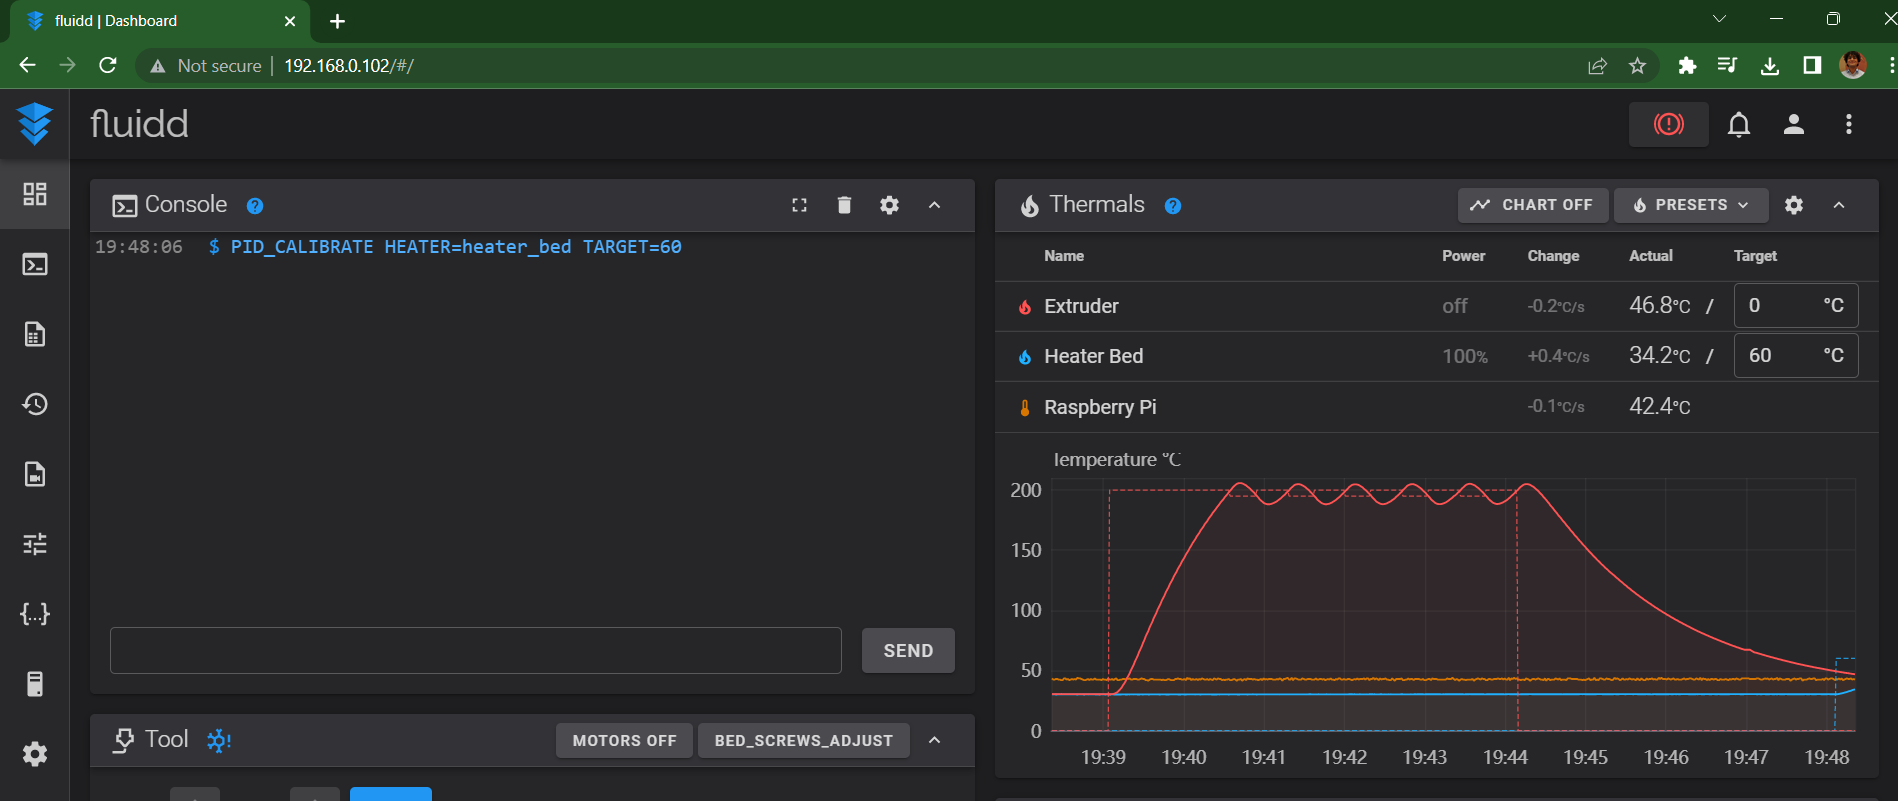Screen dimensions: 1898x801
Task: Click the Extruder target temperature field
Action: click(1795, 306)
